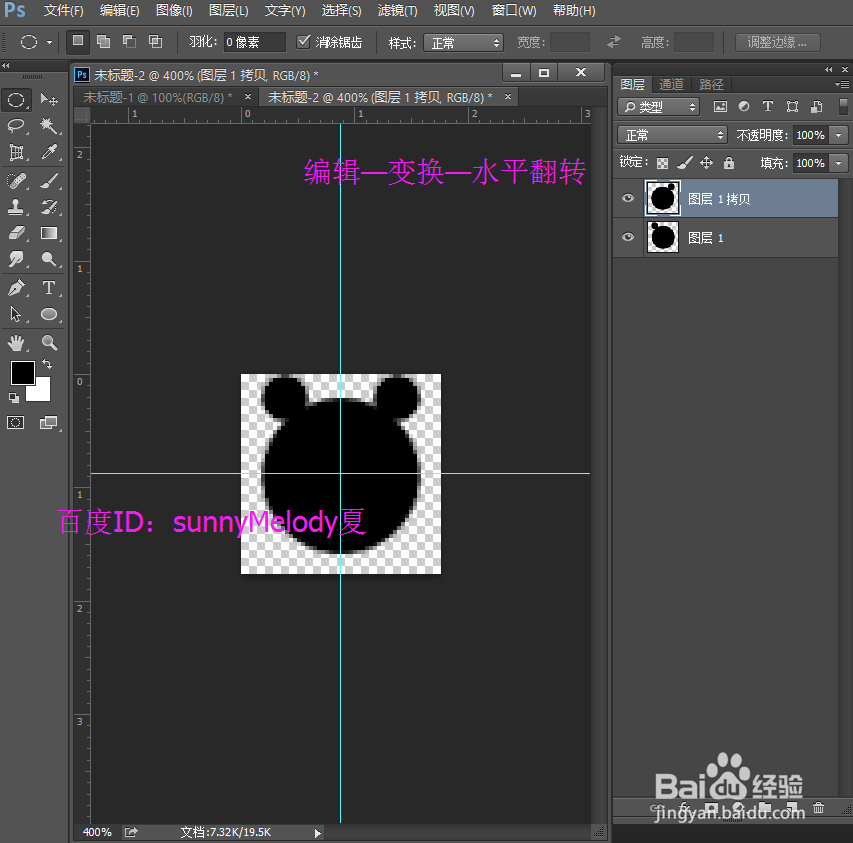
Task: Click Add to Selection mode
Action: (x=103, y=41)
